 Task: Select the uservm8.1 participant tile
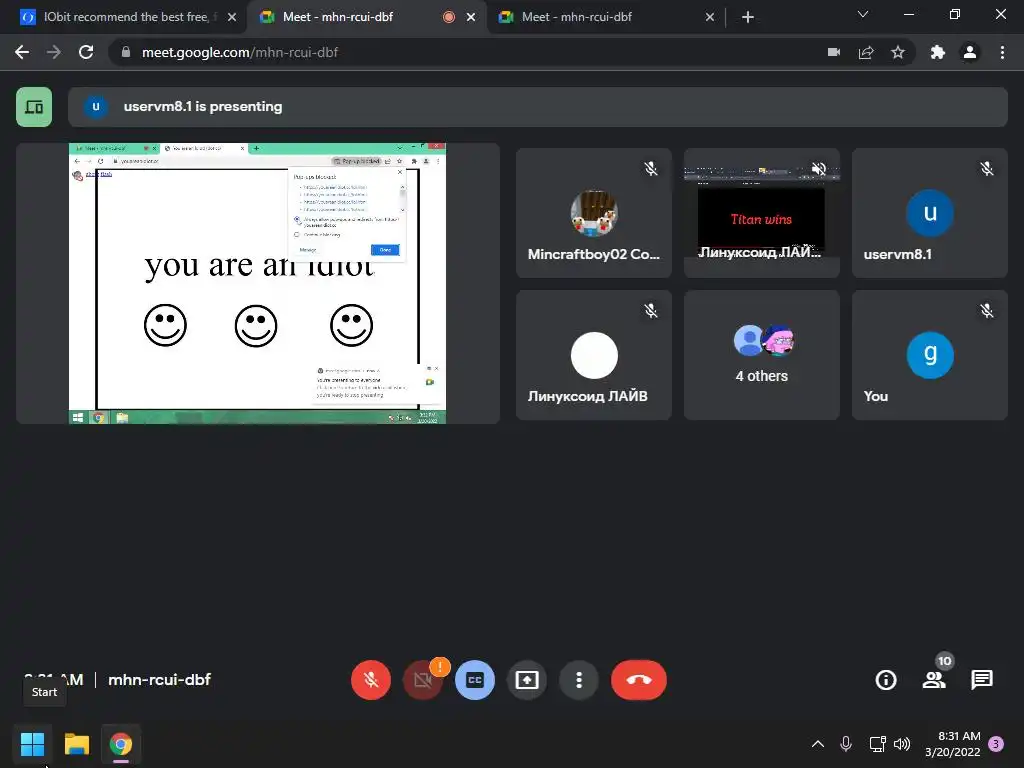[929, 213]
